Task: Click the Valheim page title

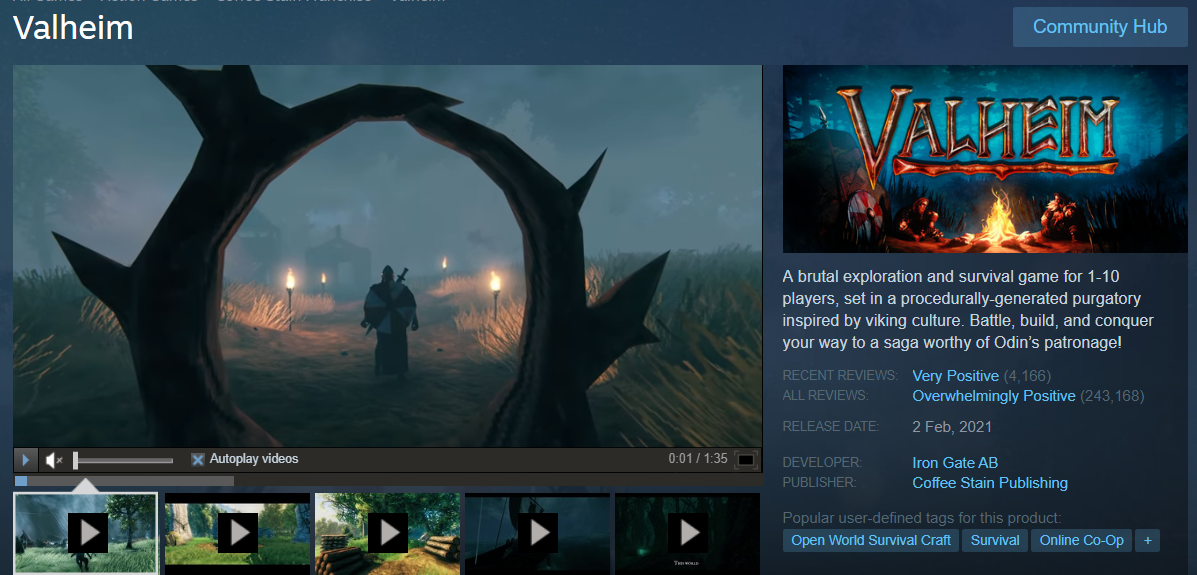Action: [73, 28]
